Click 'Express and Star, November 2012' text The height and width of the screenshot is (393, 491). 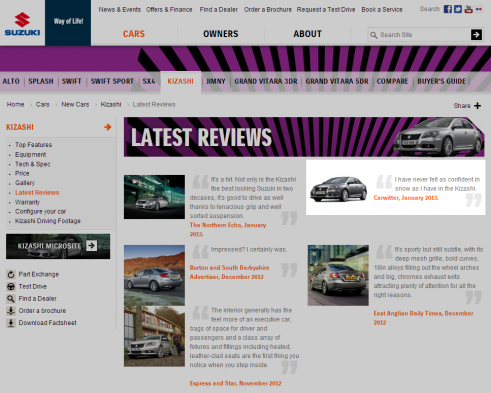[x=235, y=383]
